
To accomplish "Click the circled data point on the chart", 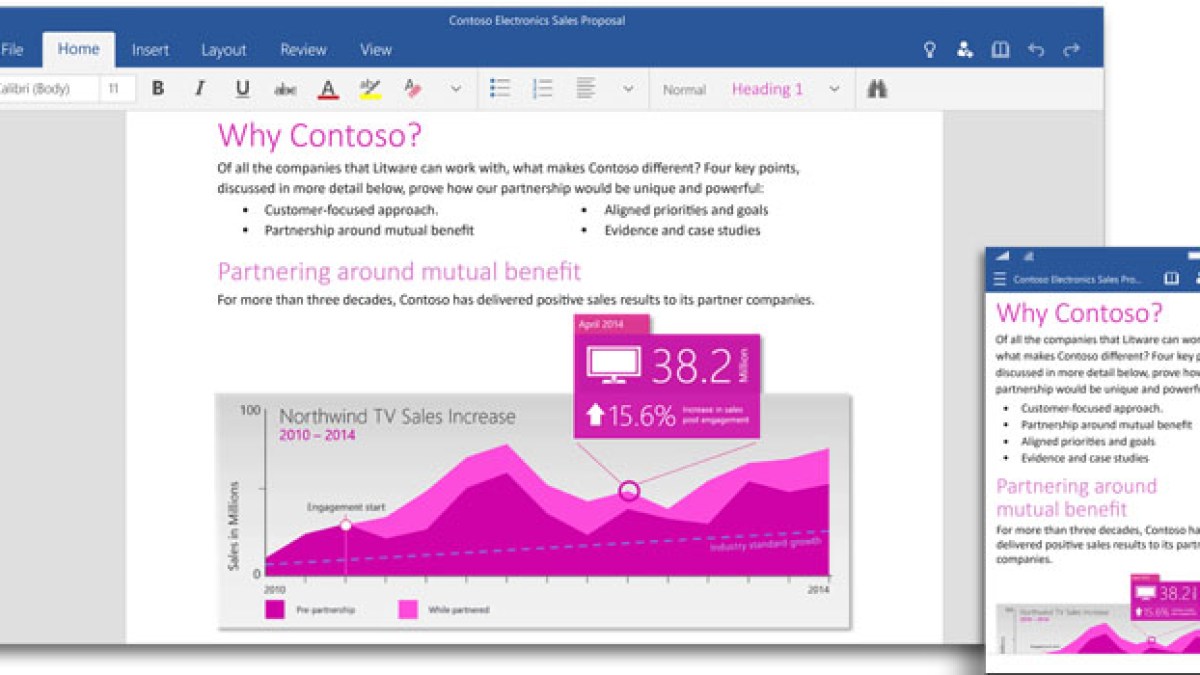I will tap(629, 490).
